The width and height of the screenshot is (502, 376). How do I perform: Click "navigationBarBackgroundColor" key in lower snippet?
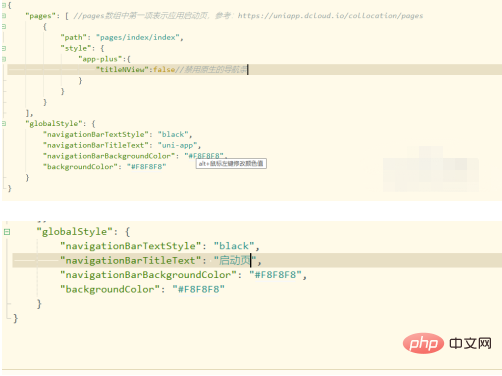(x=148, y=275)
